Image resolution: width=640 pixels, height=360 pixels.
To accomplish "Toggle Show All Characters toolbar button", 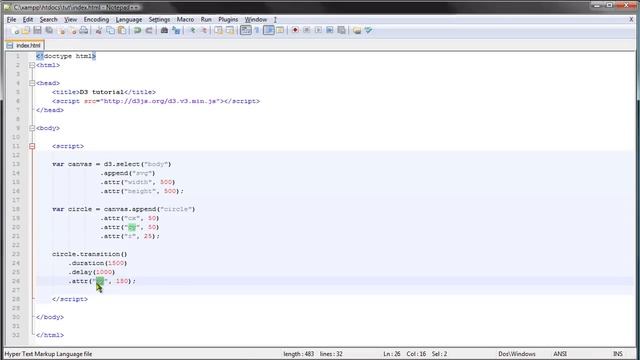I will click(257, 30).
